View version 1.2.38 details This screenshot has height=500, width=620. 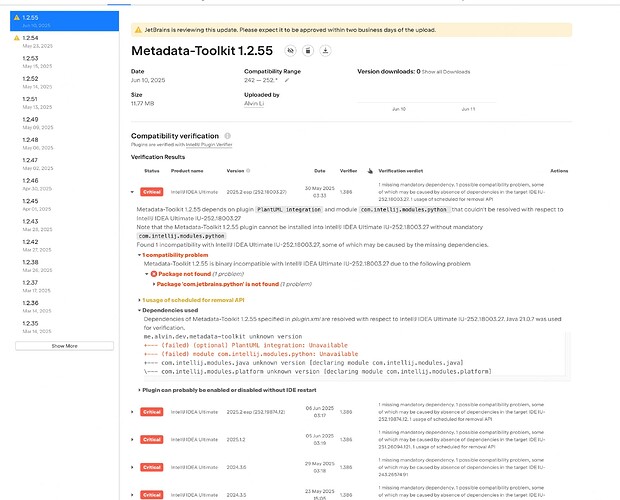click(64, 266)
